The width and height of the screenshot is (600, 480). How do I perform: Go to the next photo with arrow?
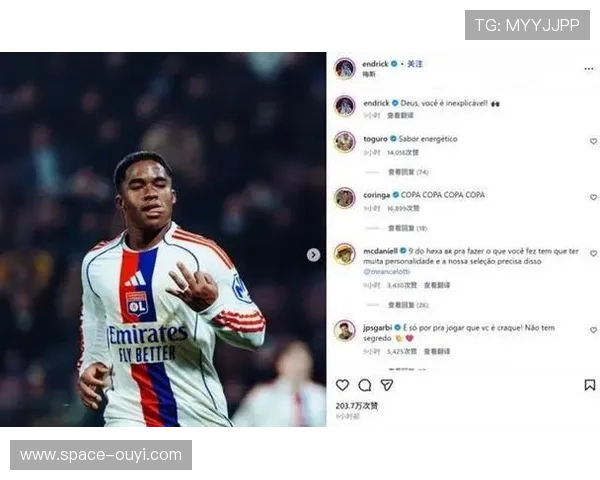pos(313,255)
